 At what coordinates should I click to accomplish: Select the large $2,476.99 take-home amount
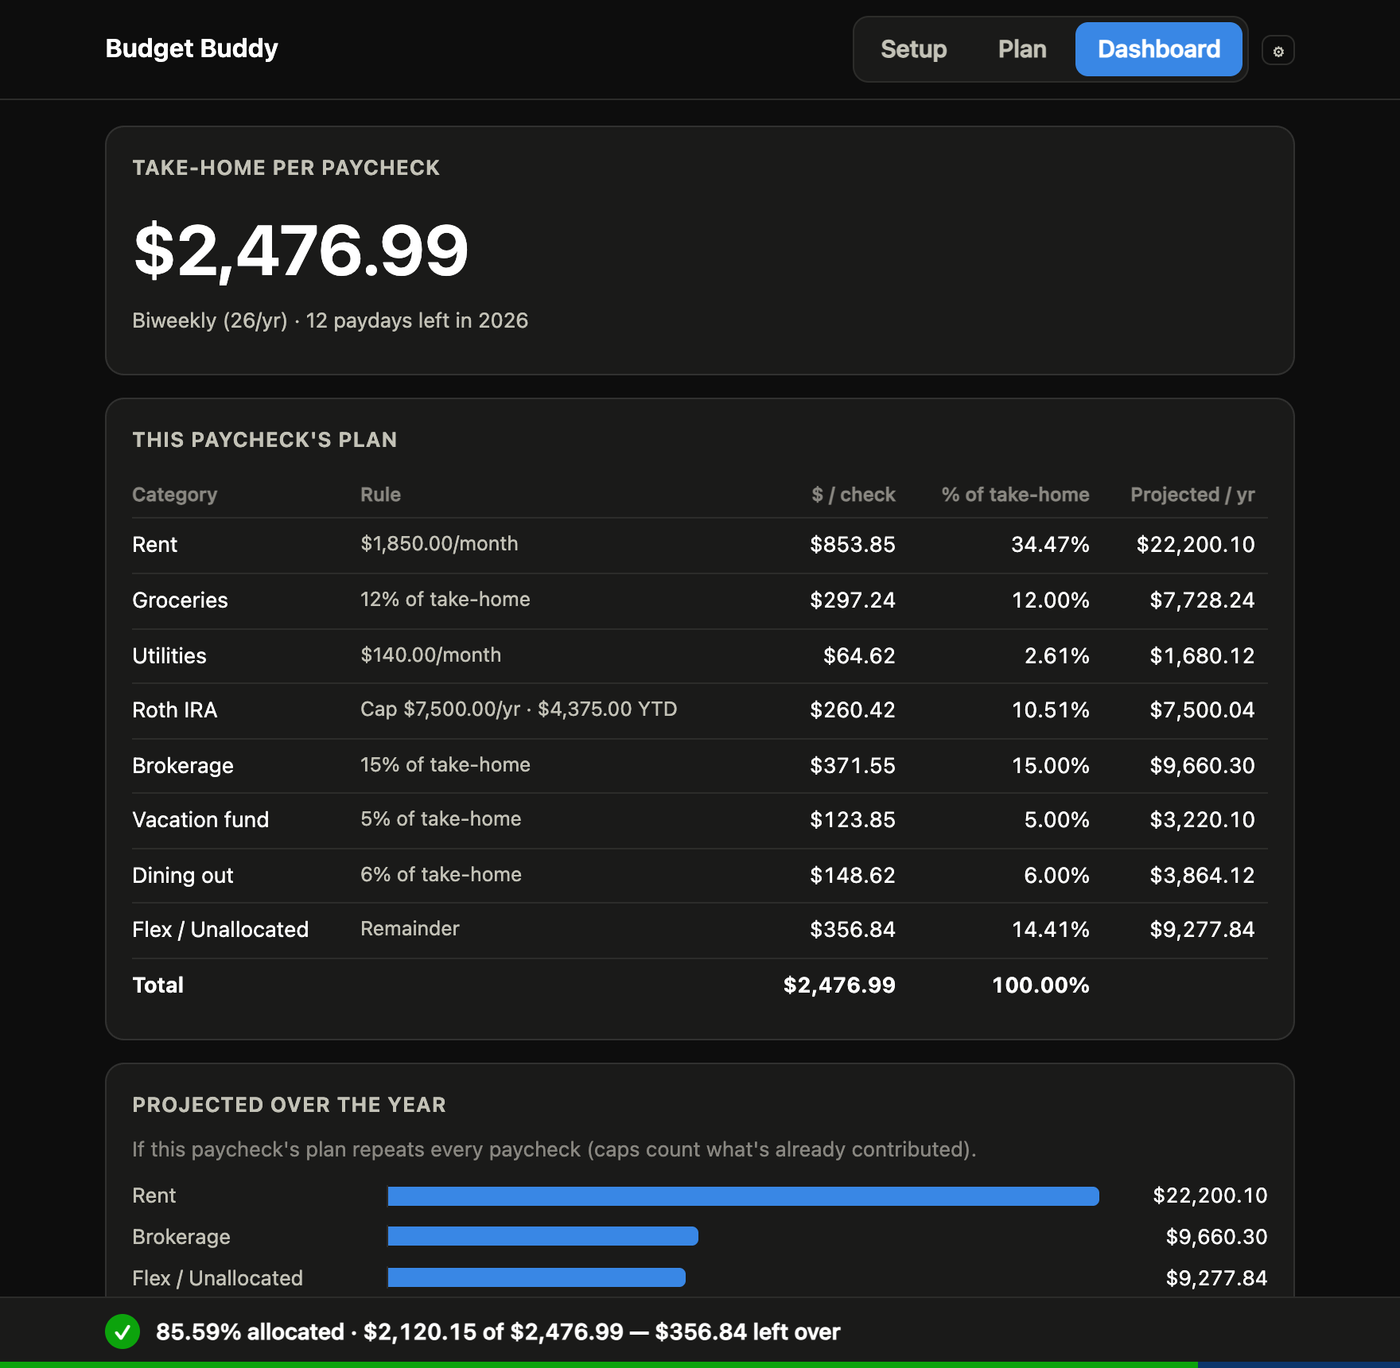click(x=301, y=250)
